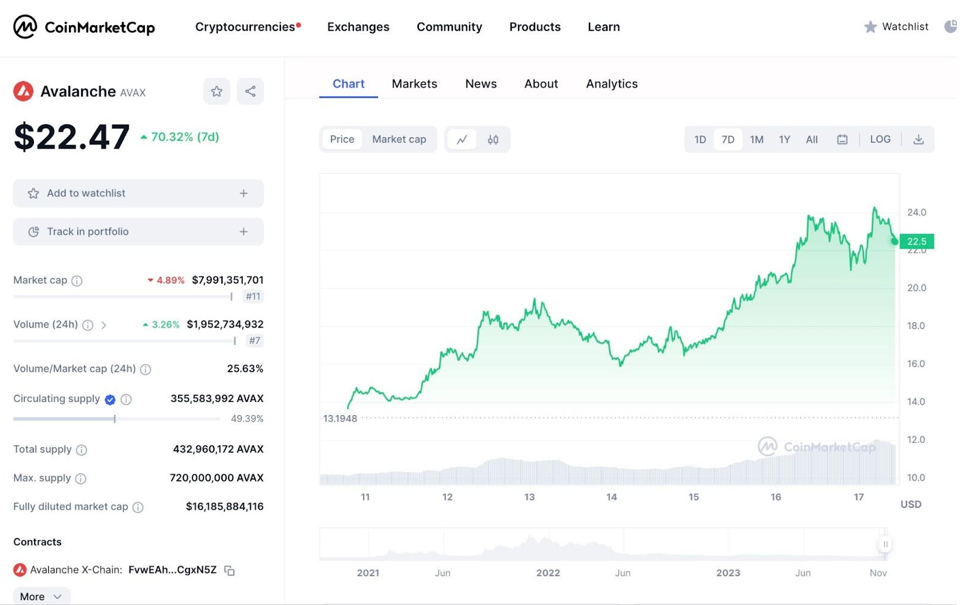Switch to the About tab

coord(541,84)
